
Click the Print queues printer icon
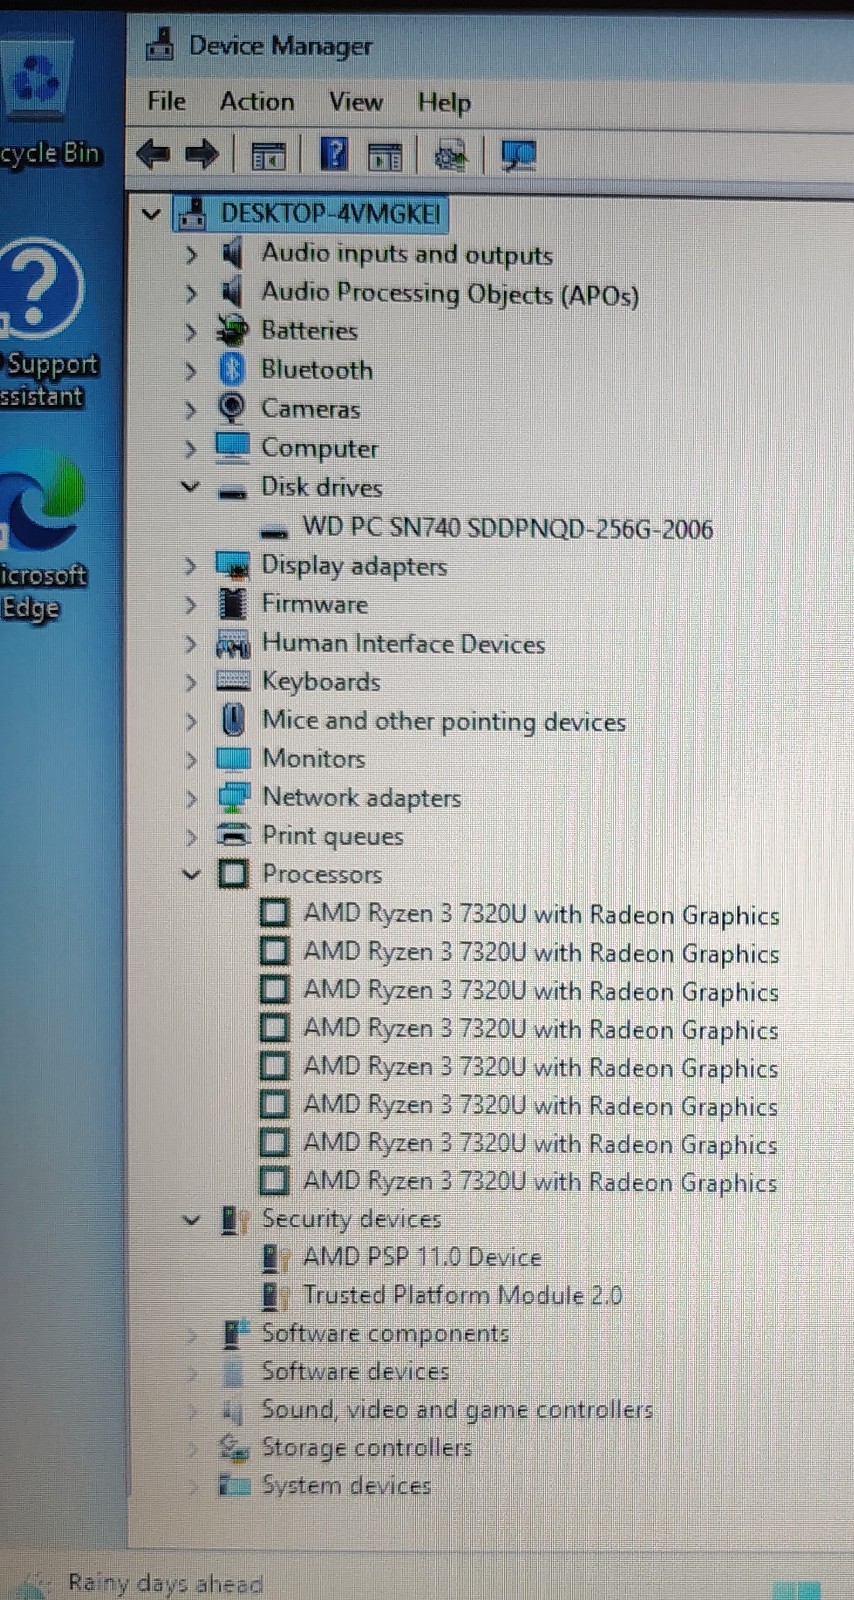point(233,835)
